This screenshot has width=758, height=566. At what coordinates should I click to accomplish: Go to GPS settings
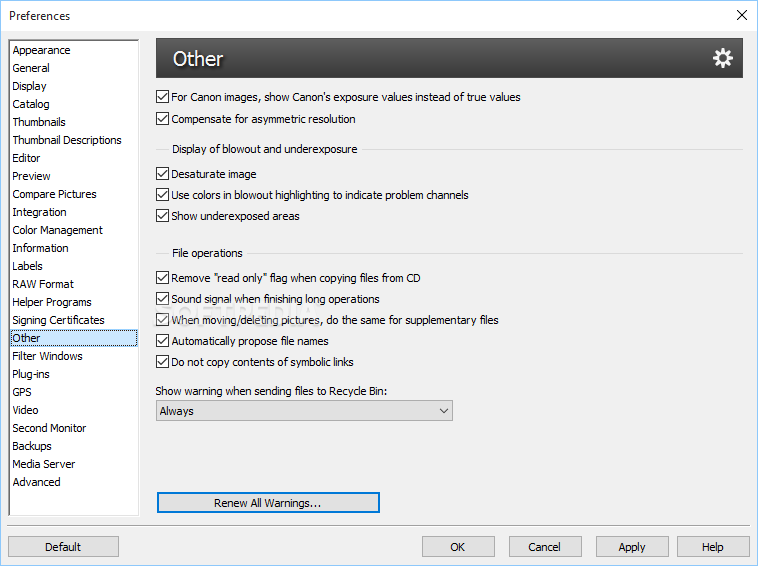(73, 392)
